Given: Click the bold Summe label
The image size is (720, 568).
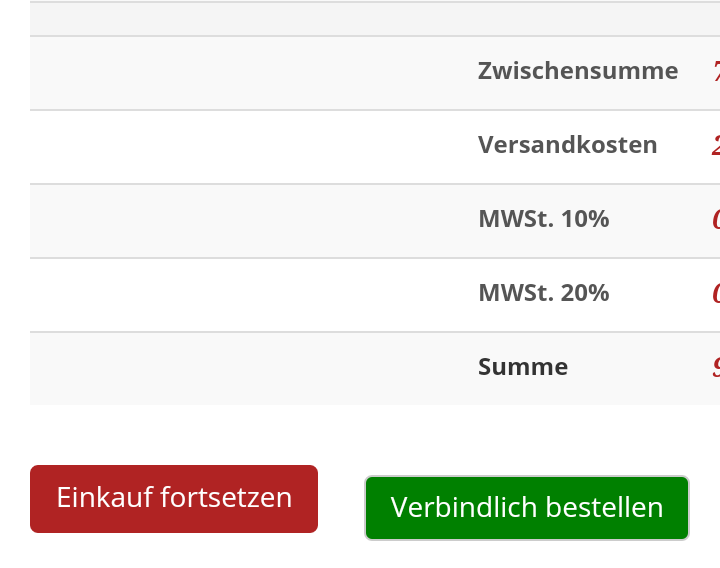Looking at the screenshot, I should [x=523, y=367].
